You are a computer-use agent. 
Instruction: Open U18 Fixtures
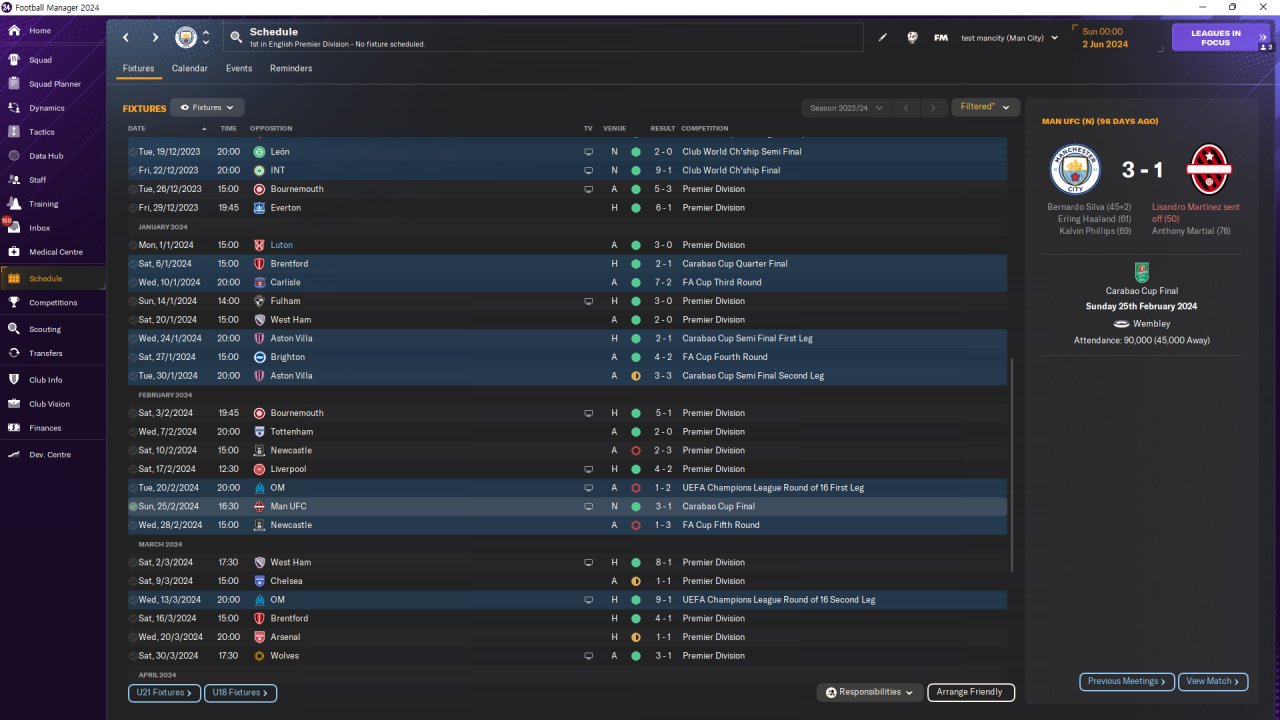click(240, 692)
